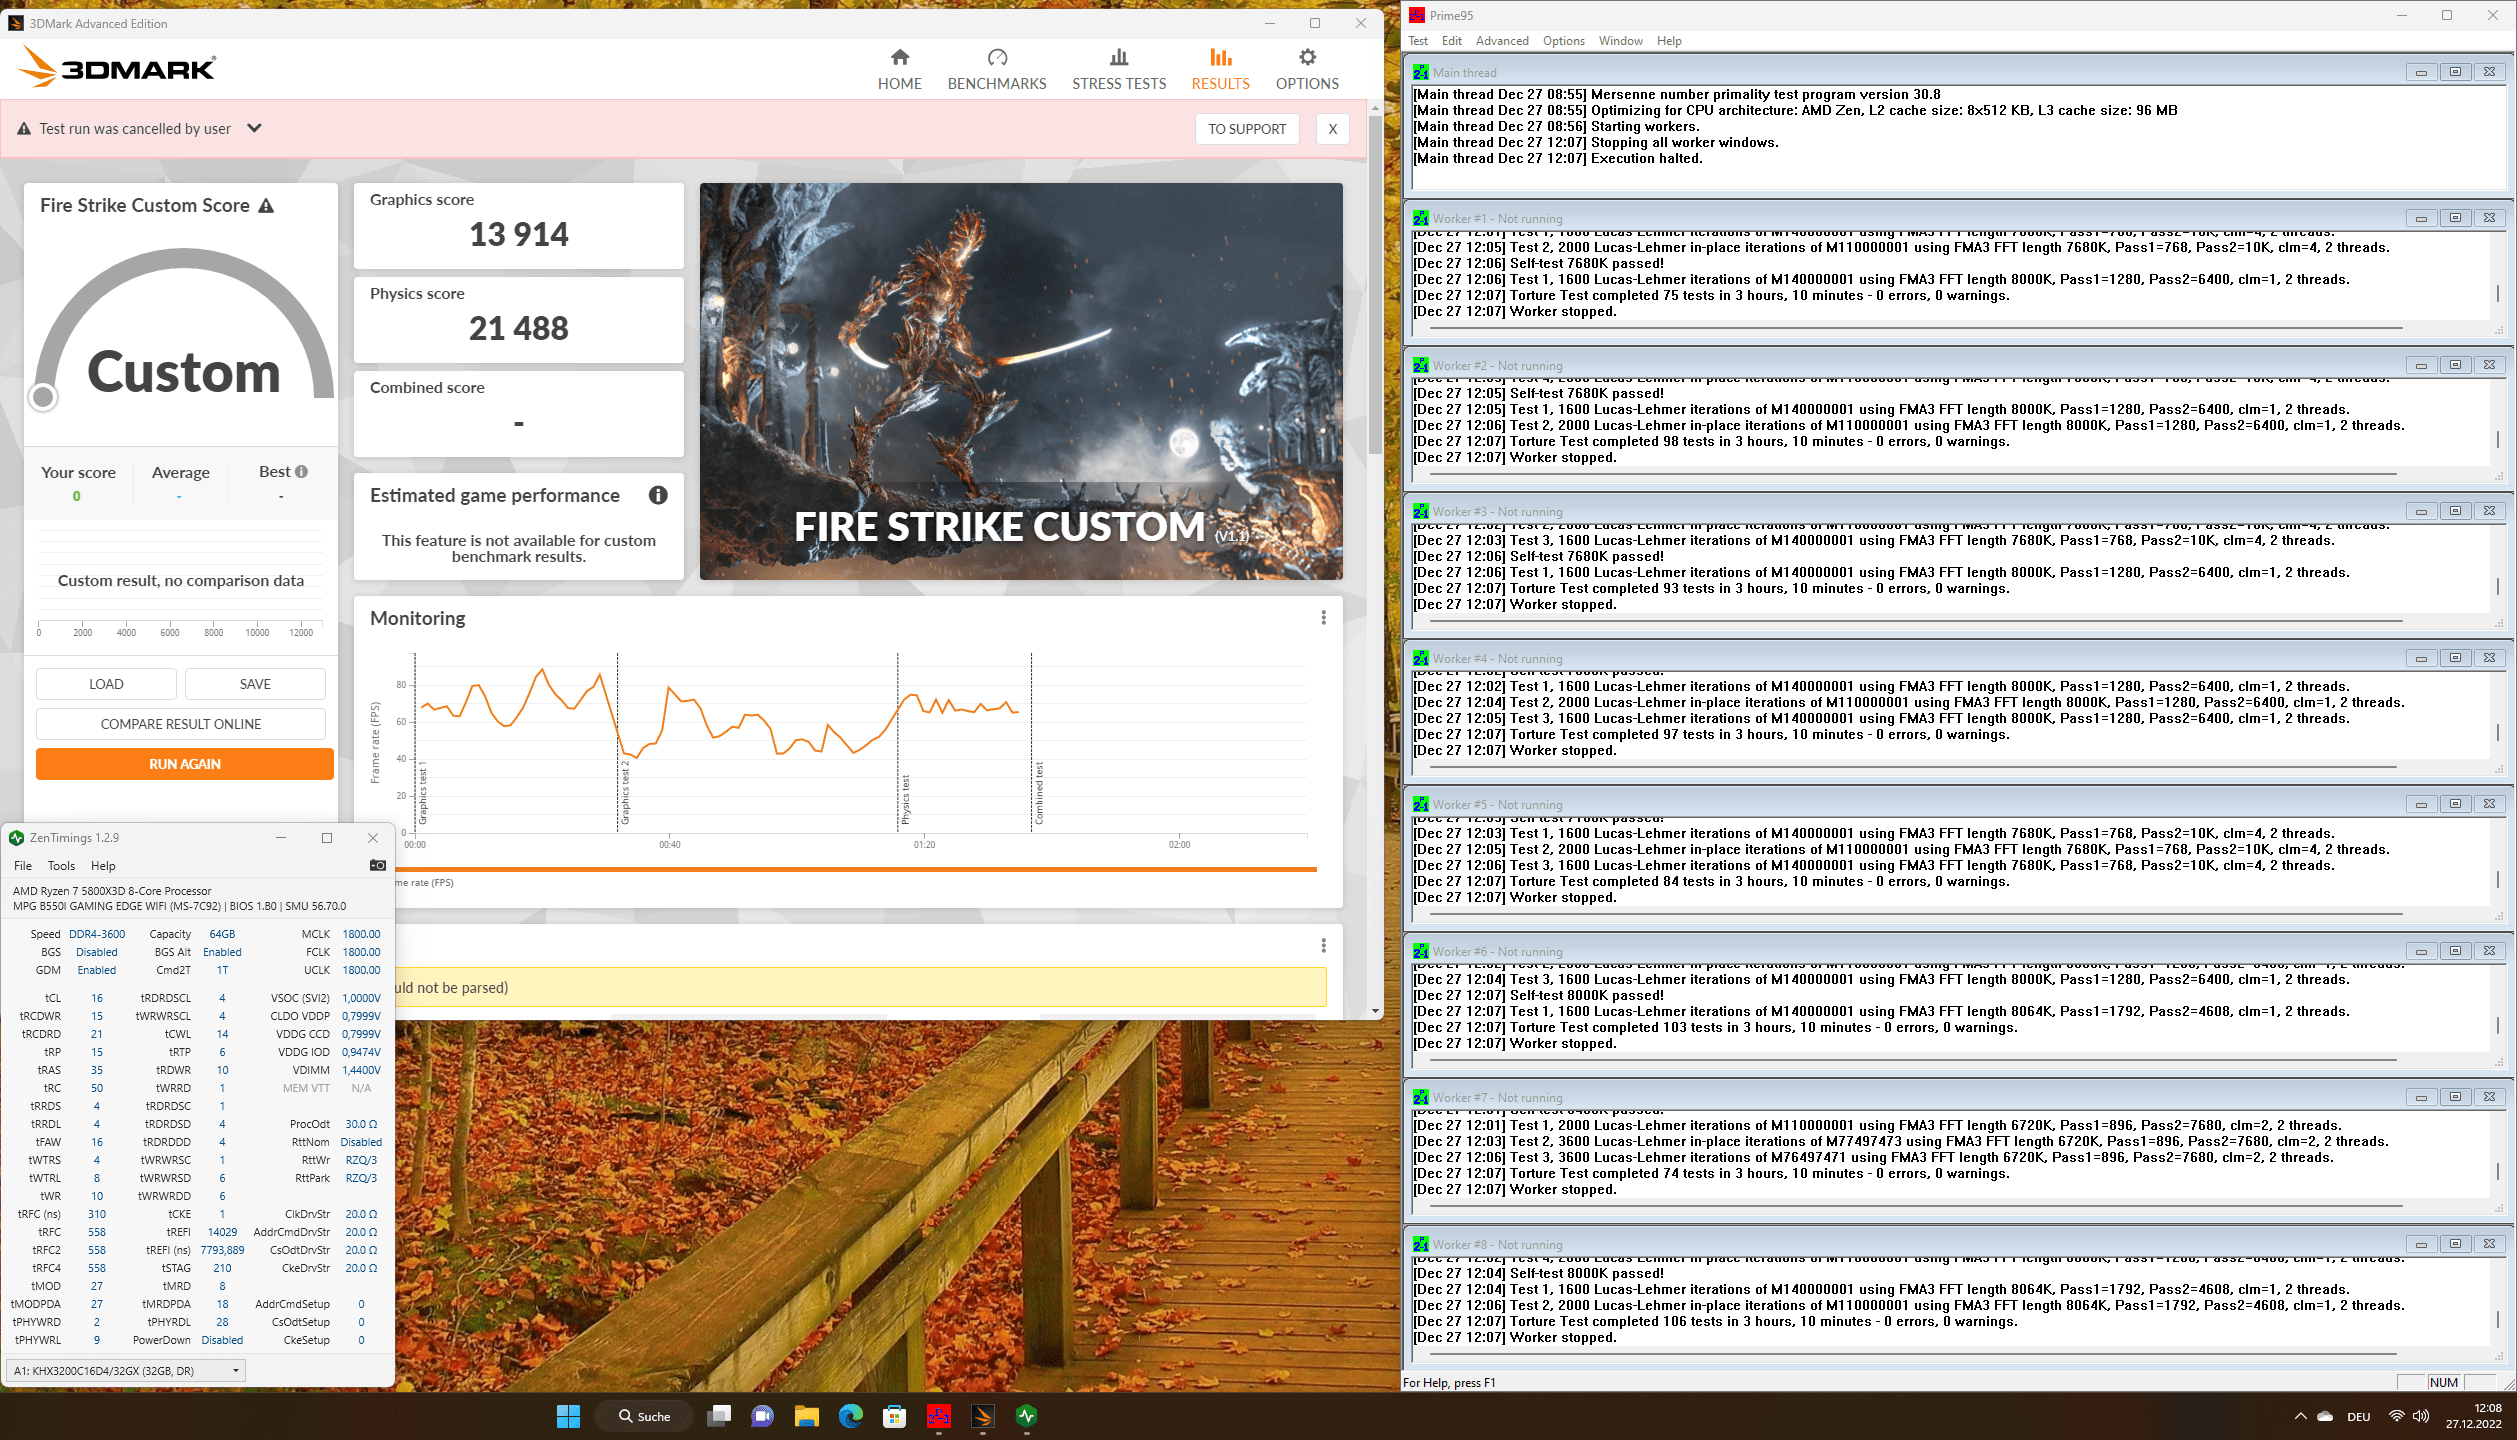The image size is (2517, 1440).
Task: Click the DDR4-3600 speed value in ZenTimings
Action: coord(97,934)
